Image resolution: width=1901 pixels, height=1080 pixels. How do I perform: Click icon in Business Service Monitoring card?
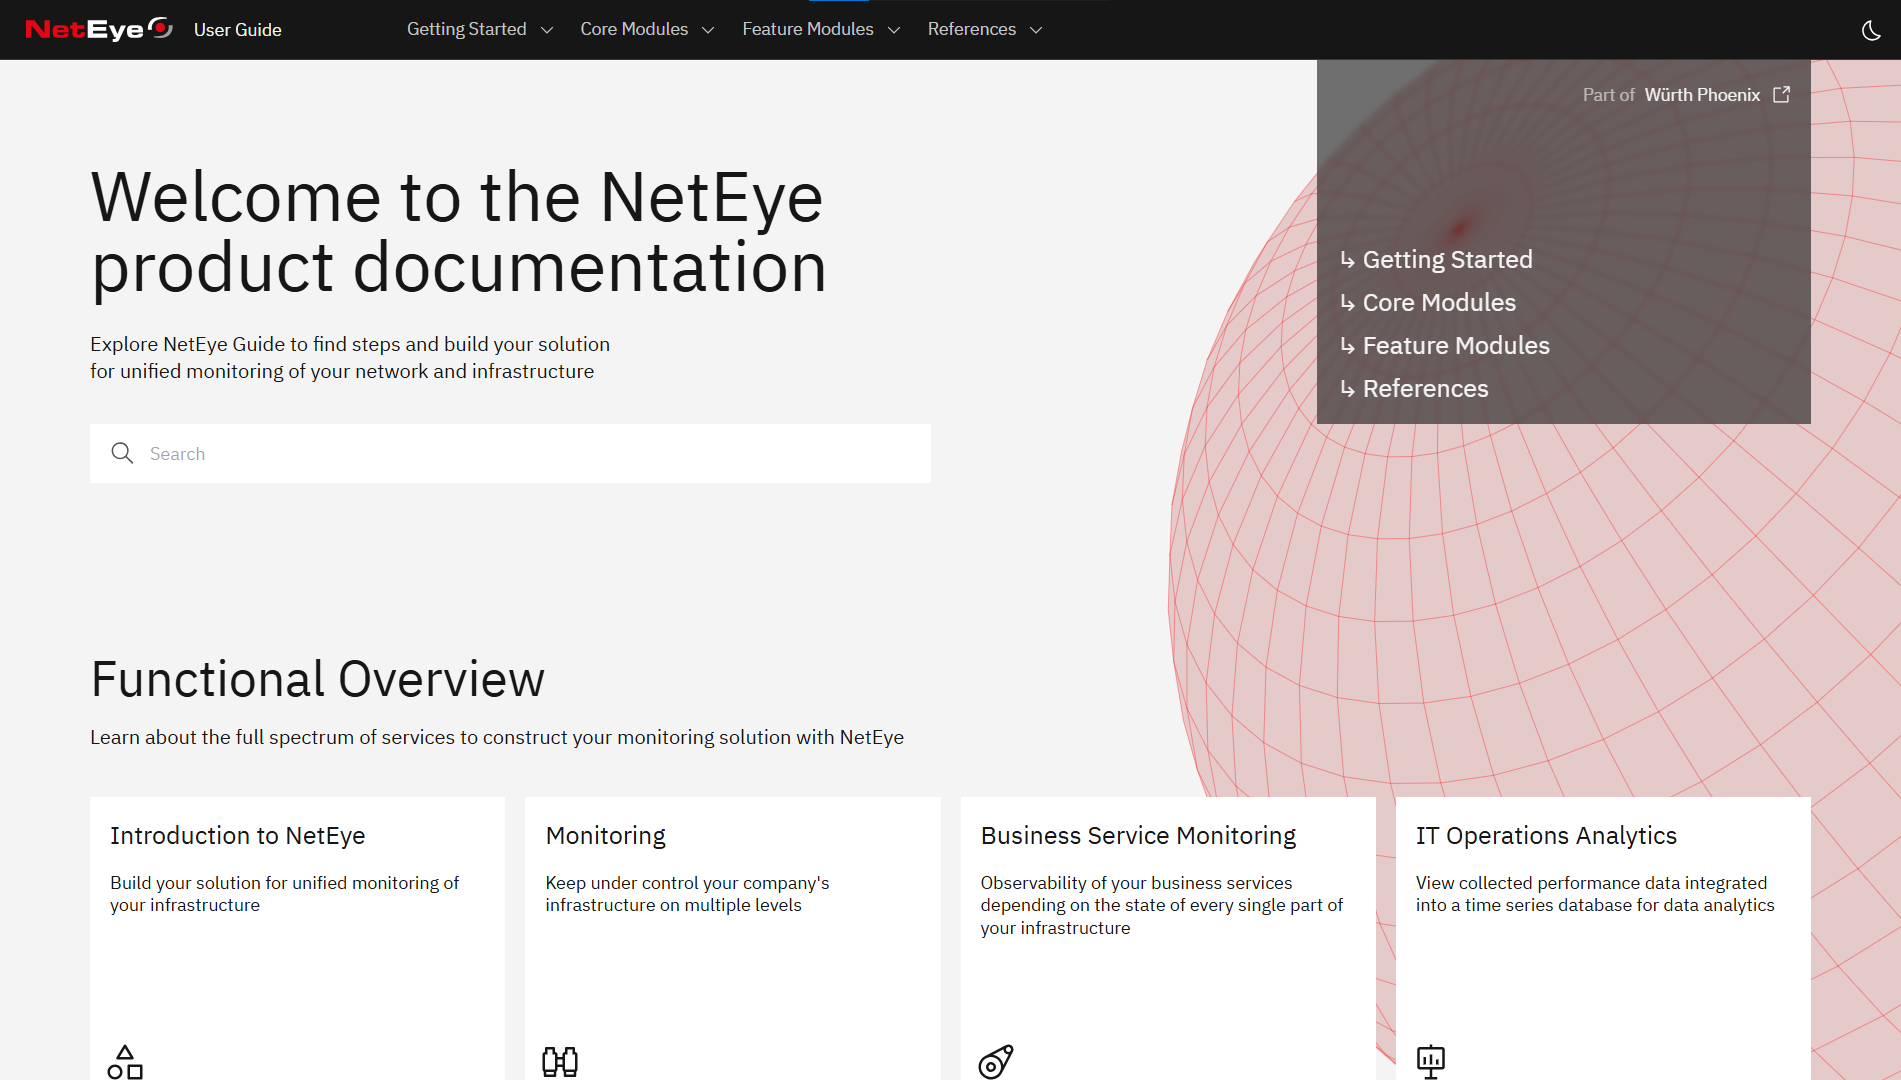click(996, 1062)
